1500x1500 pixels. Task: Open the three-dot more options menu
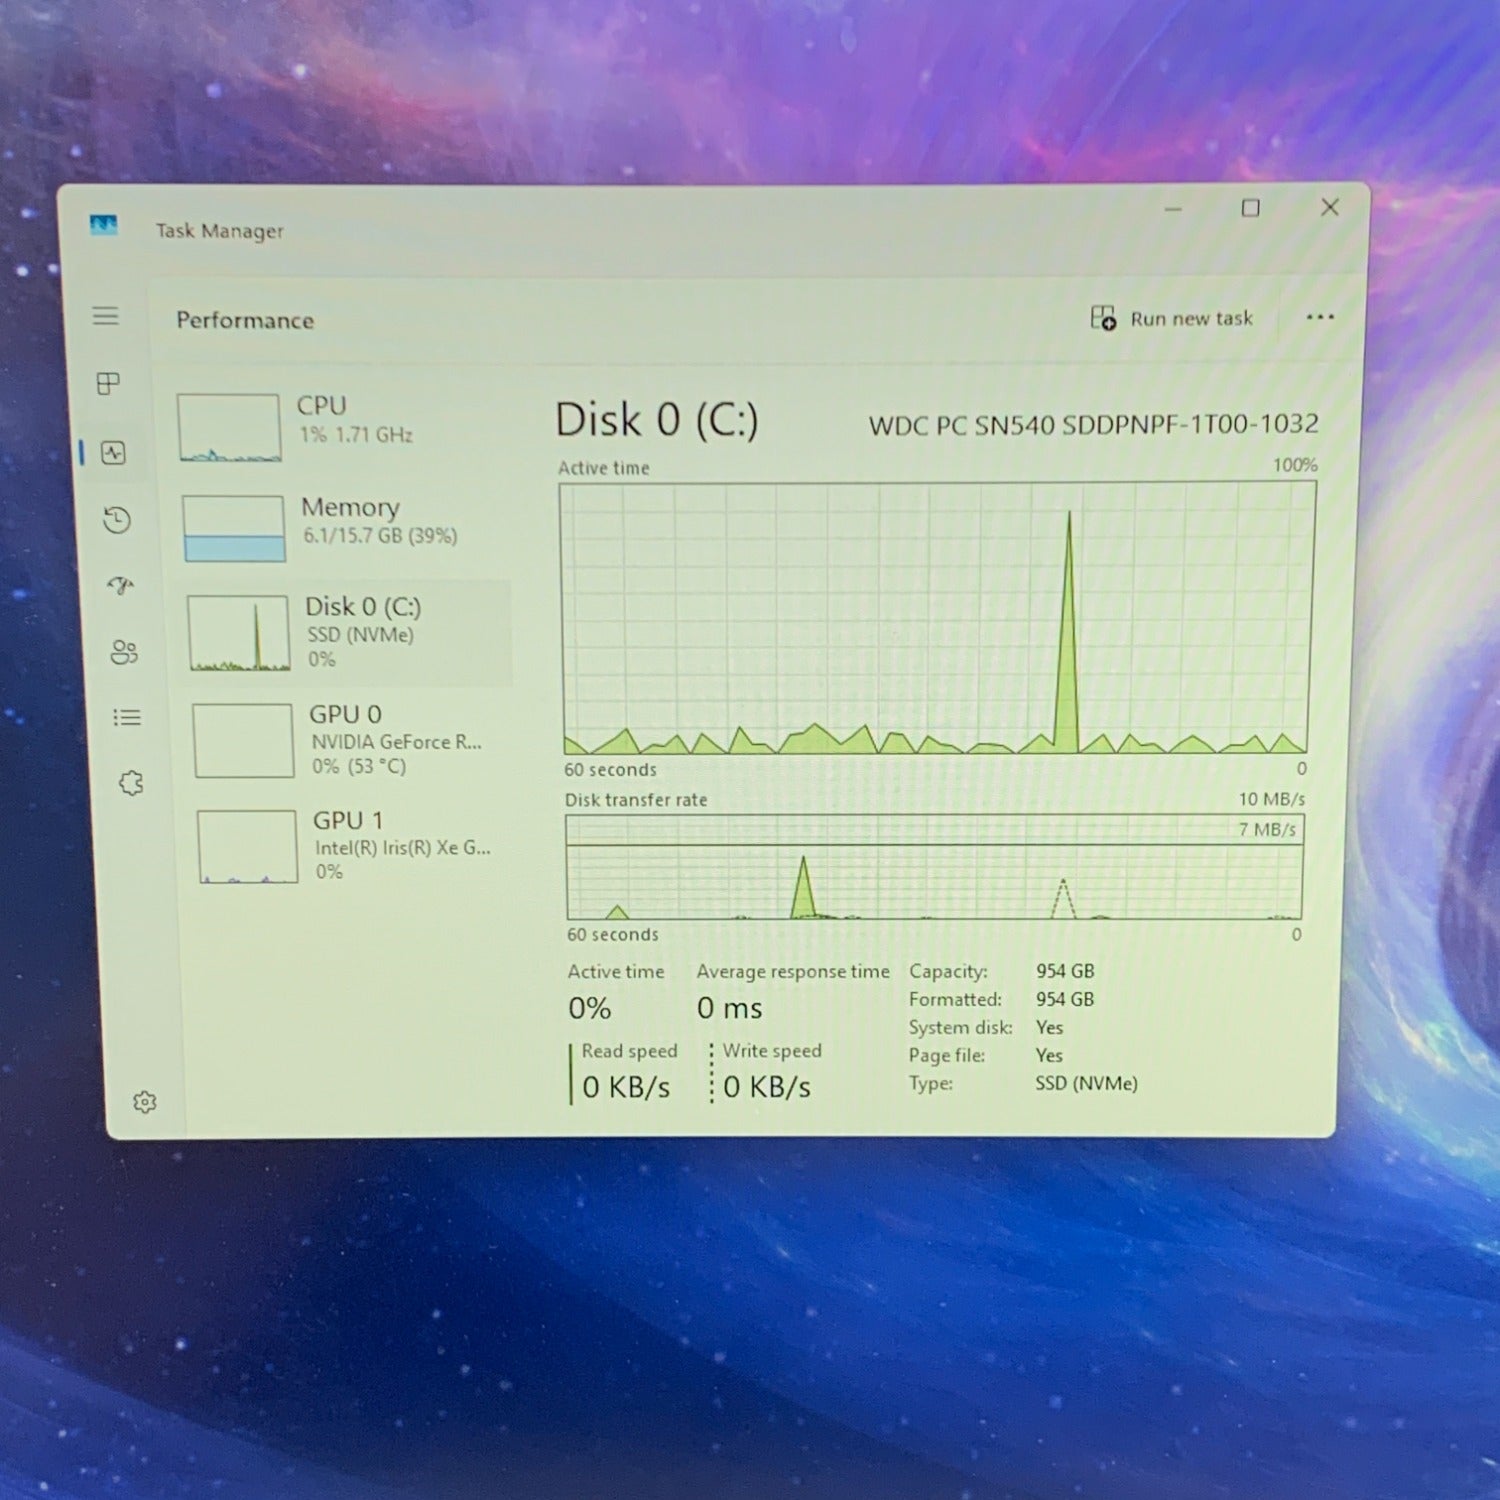coord(1320,317)
